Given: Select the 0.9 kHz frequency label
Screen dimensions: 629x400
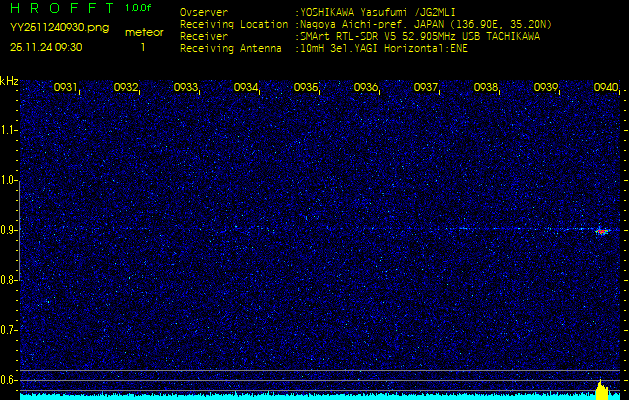Looking at the screenshot, I should 9,230.
